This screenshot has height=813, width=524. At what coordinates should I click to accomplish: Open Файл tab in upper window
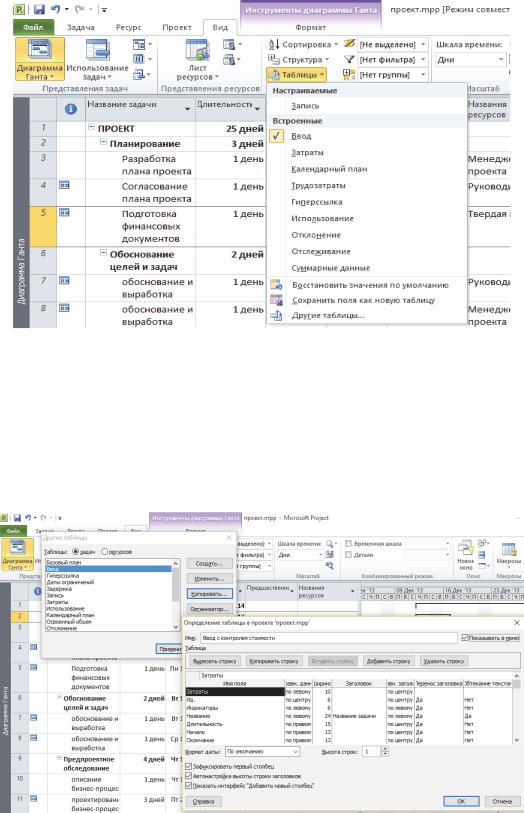pos(33,27)
